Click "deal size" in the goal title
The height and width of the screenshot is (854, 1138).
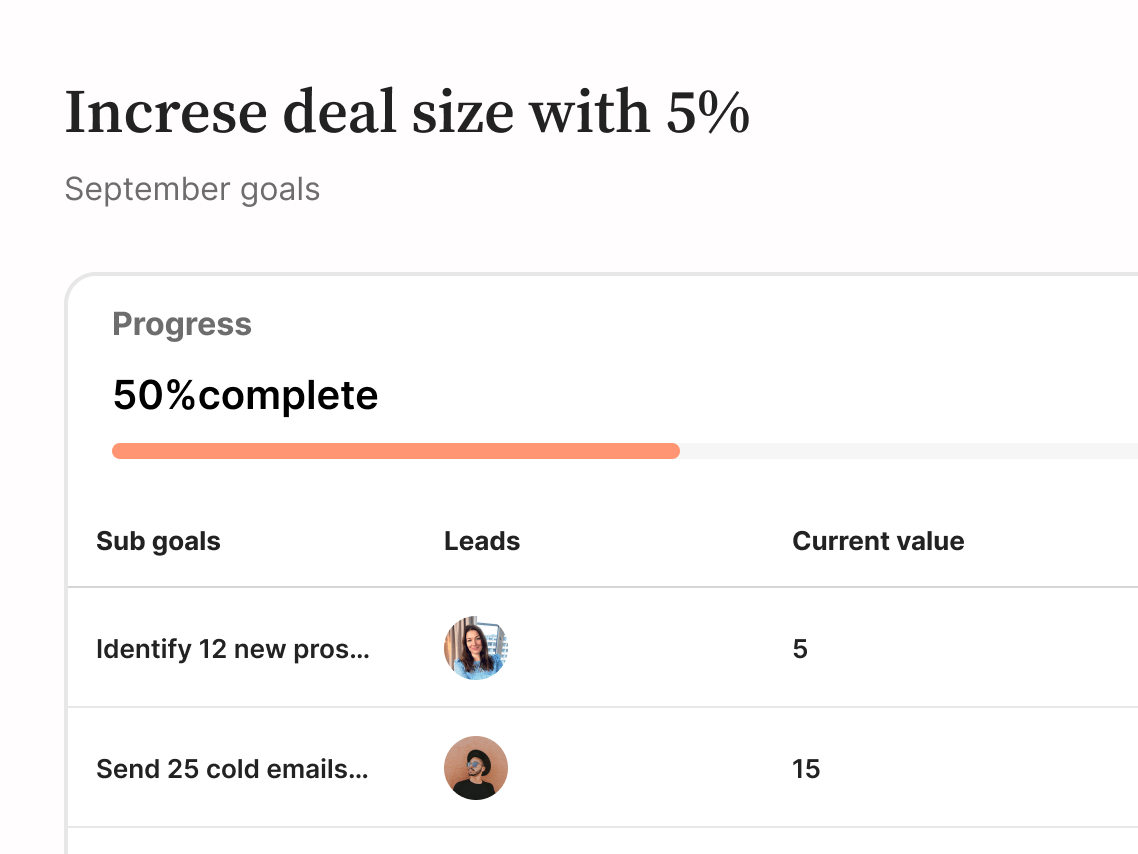[x=398, y=112]
